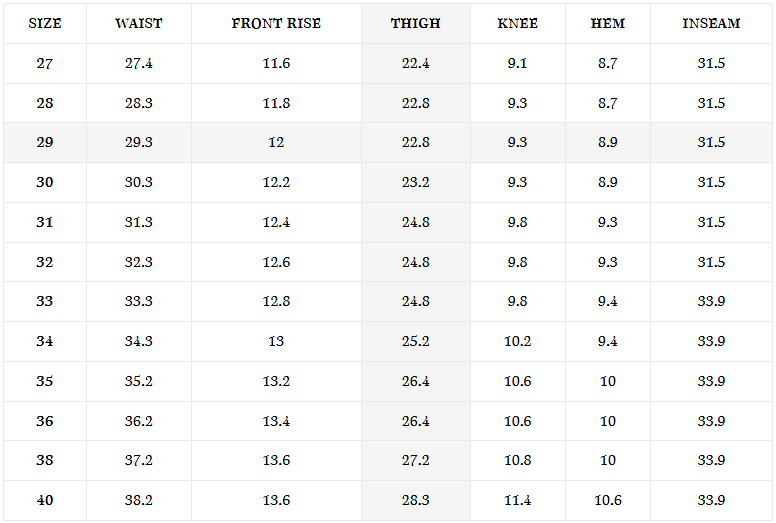Select the waist value 30.3
Viewport: 776px width, 523px height.
pyautogui.click(x=139, y=182)
